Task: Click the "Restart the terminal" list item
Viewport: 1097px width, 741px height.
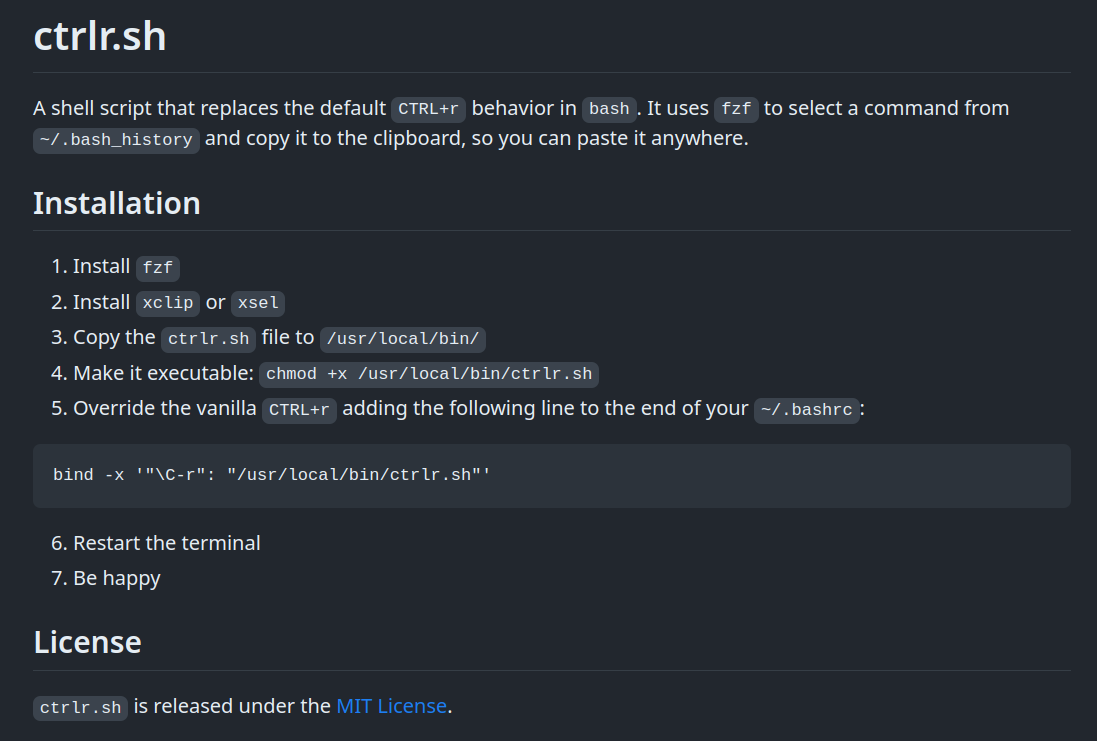Action: [166, 543]
